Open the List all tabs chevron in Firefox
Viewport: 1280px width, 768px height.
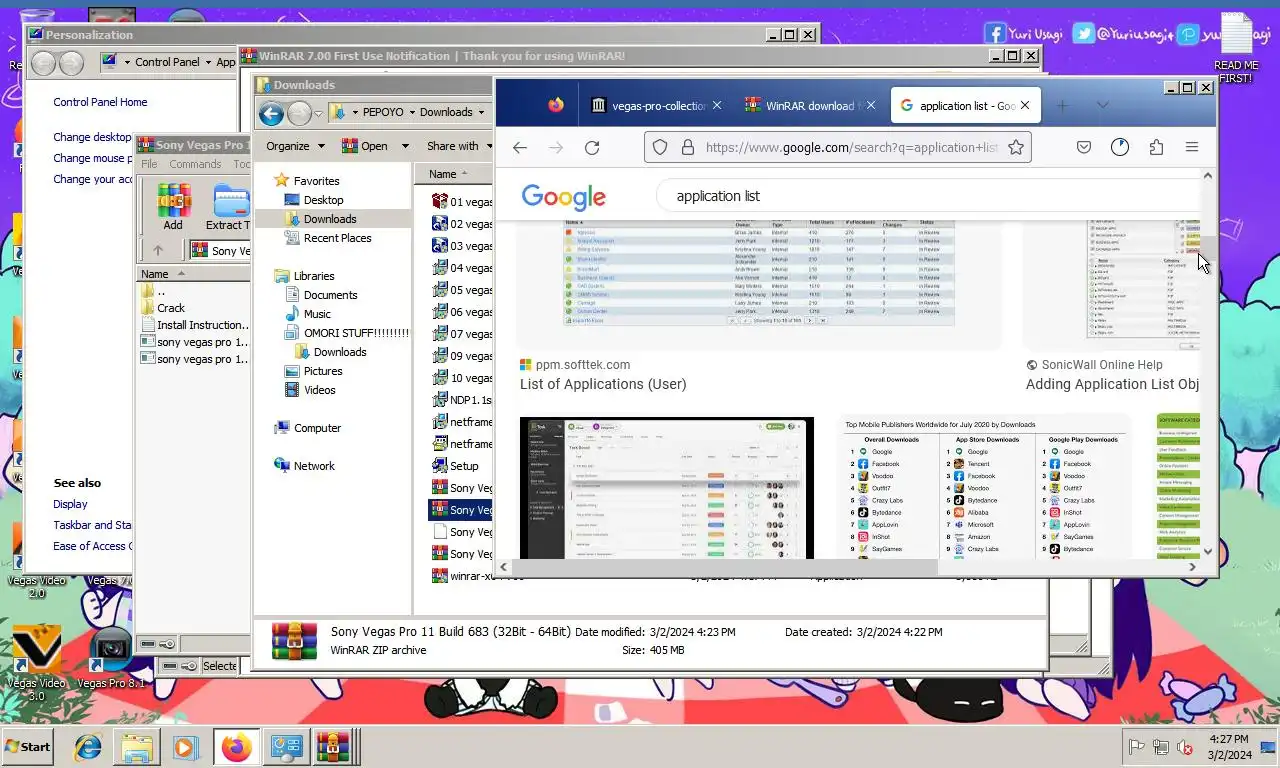point(1102,105)
